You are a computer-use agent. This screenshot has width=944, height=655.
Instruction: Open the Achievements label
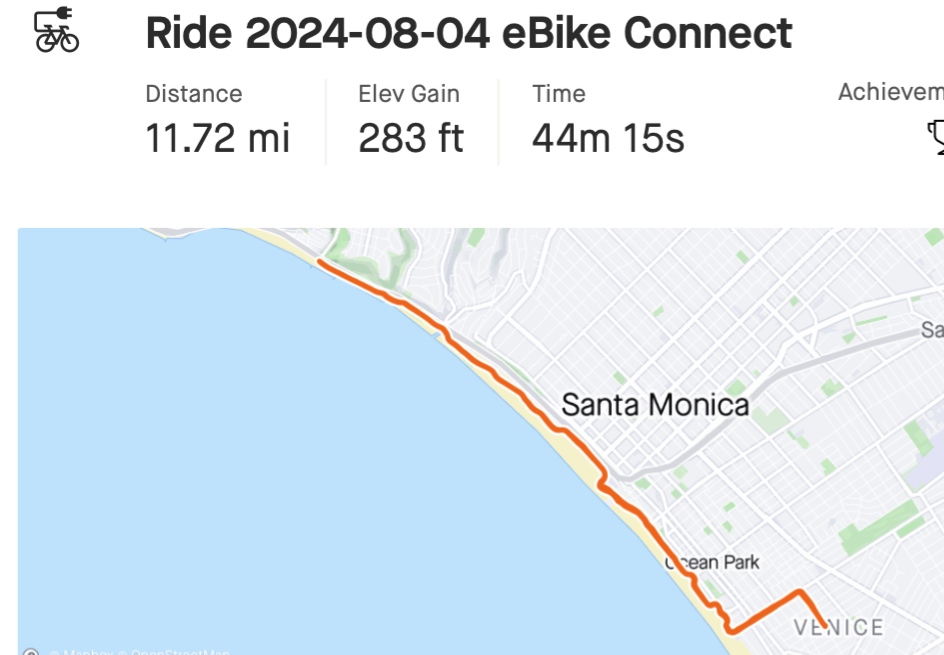point(891,92)
